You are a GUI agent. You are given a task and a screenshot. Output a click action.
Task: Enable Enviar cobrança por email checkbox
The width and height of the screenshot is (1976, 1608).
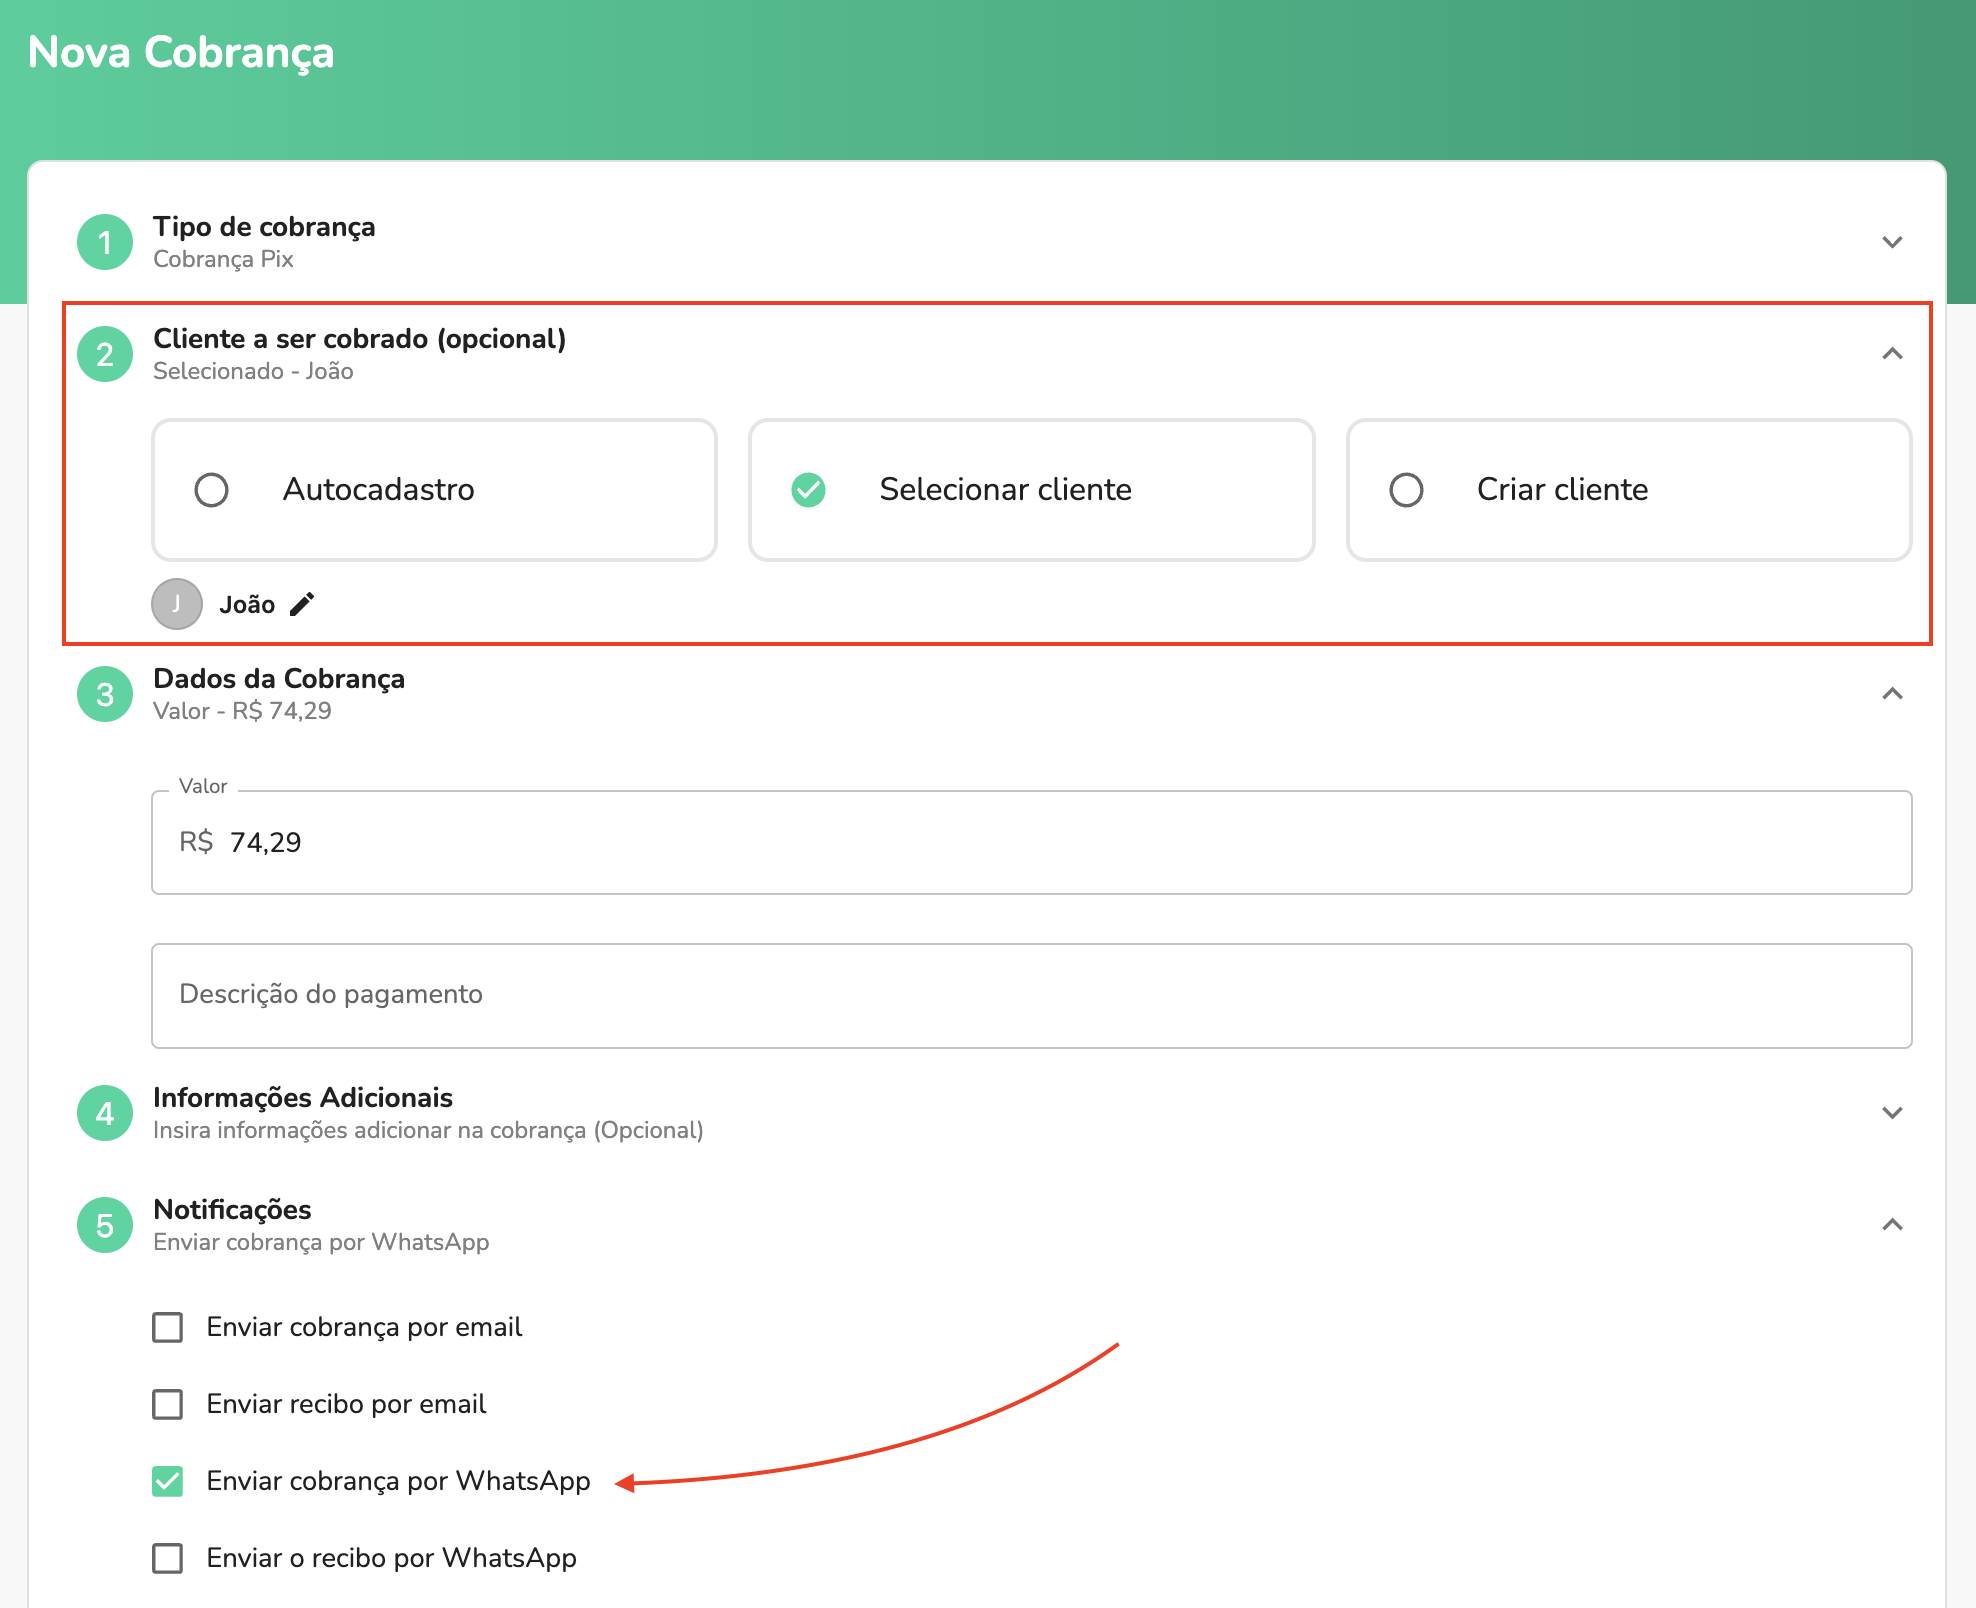pyautogui.click(x=168, y=1327)
